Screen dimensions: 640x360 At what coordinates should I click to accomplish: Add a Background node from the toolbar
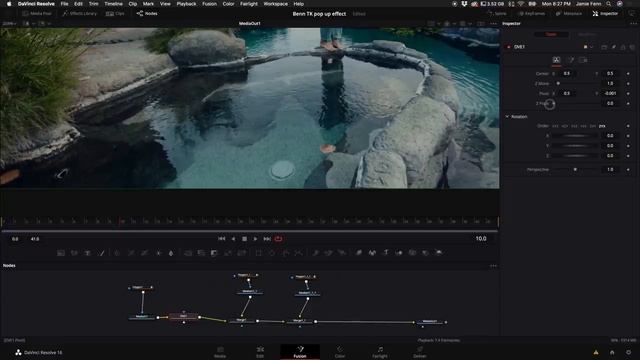61,253
